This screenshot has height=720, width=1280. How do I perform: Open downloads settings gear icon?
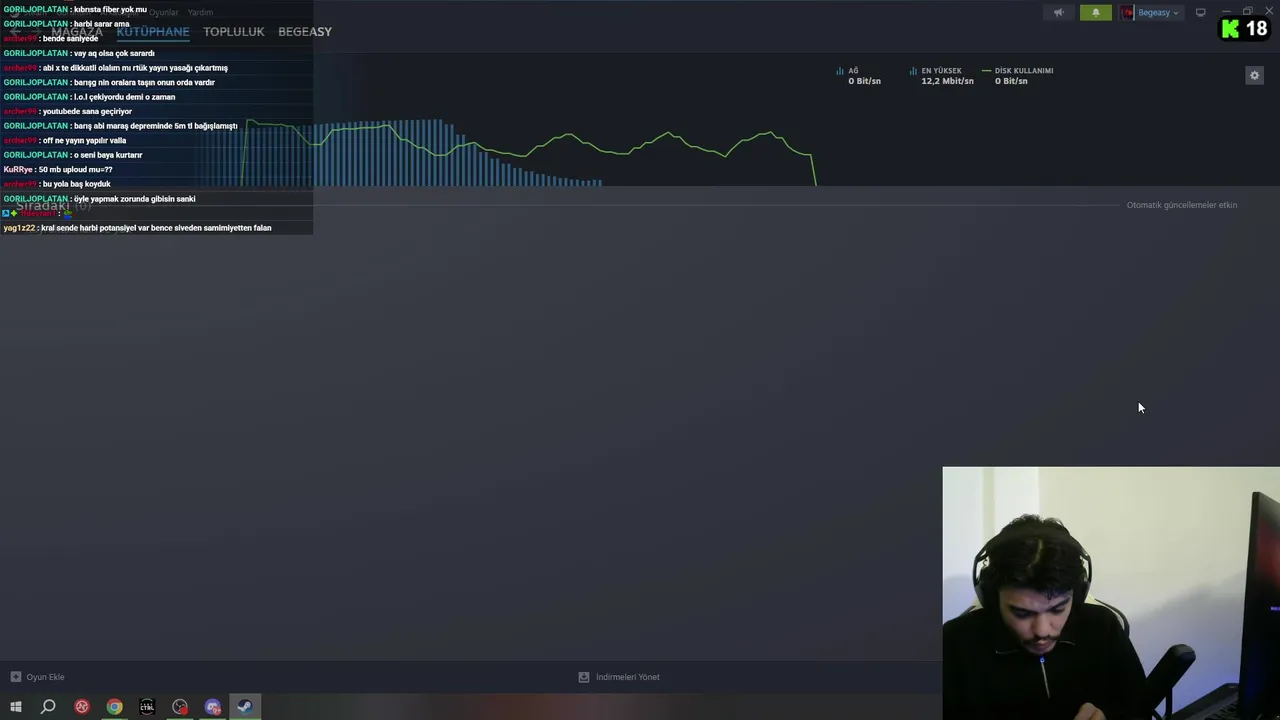pos(1254,75)
